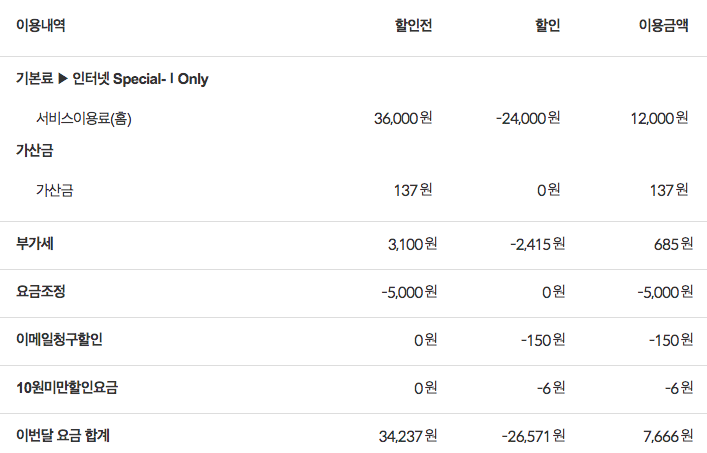Click the 36,000원 pre-discount amount
The width and height of the screenshot is (707, 453).
pyautogui.click(x=403, y=118)
